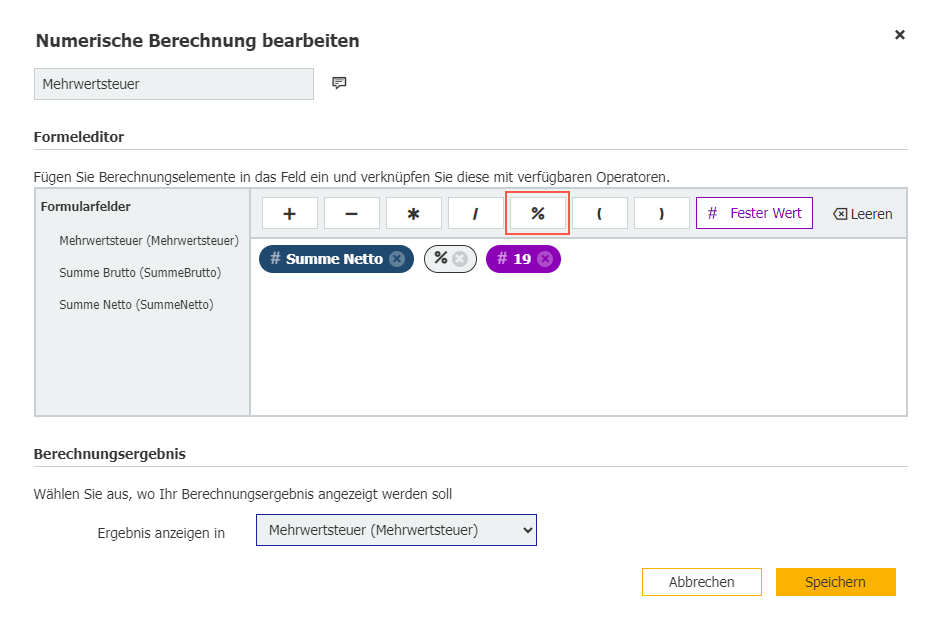This screenshot has height=632, width=942.
Task: Add Summe Netto (SummeNetto) form field
Action: 136,305
